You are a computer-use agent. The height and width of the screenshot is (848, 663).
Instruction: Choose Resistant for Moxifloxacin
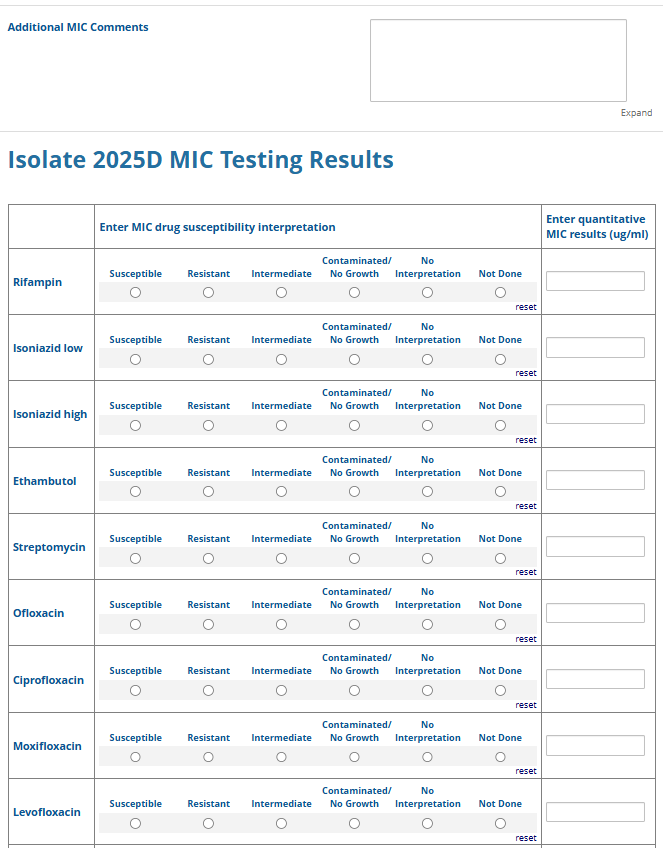pyautogui.click(x=208, y=757)
